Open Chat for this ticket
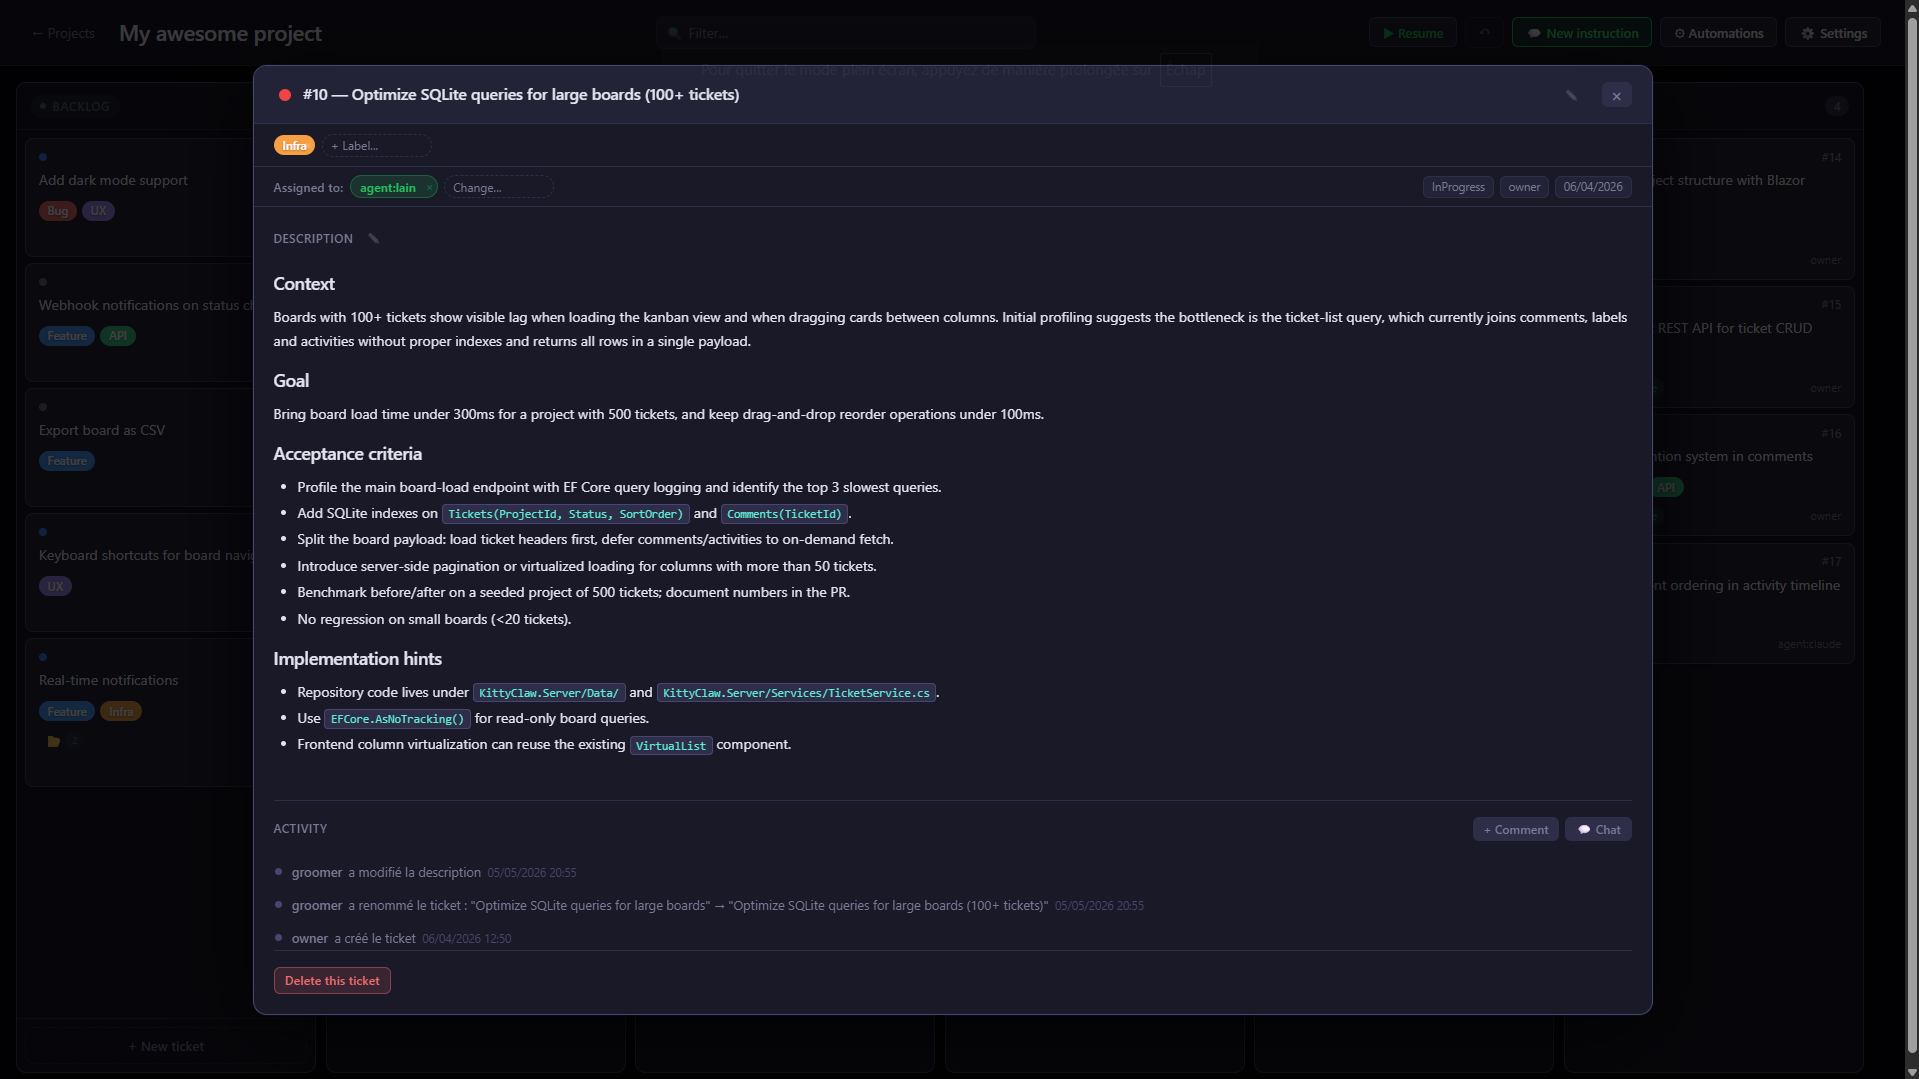Viewport: 1919px width, 1079px height. click(x=1598, y=829)
